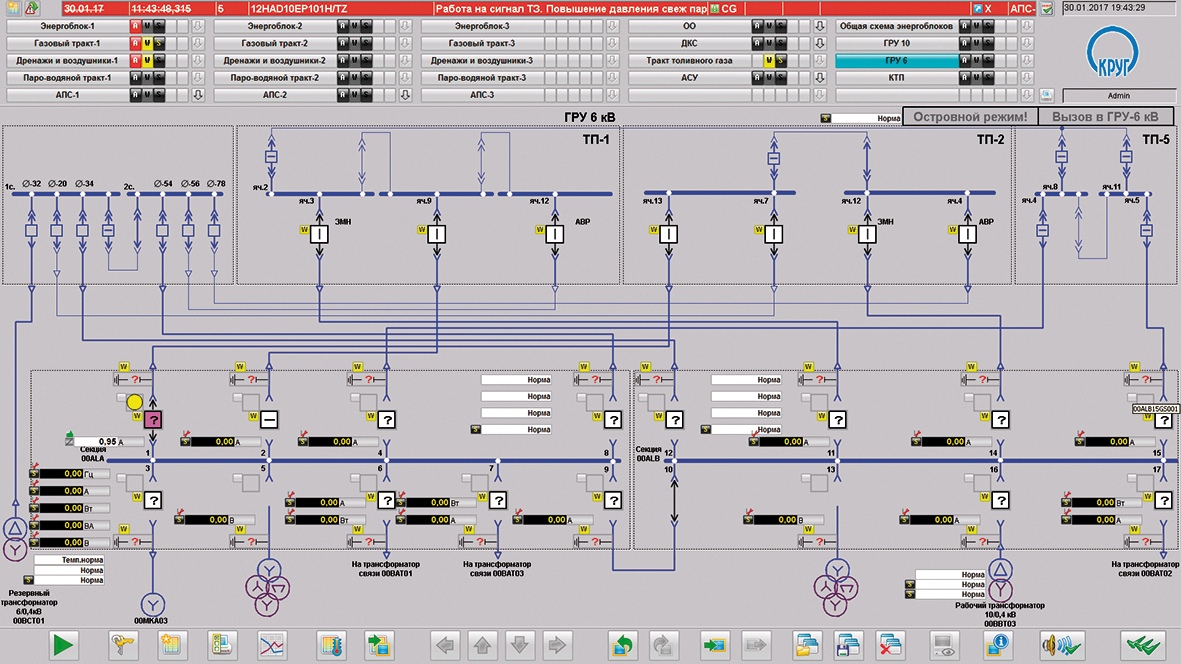Expand the down arrow next to ОО

820,26
